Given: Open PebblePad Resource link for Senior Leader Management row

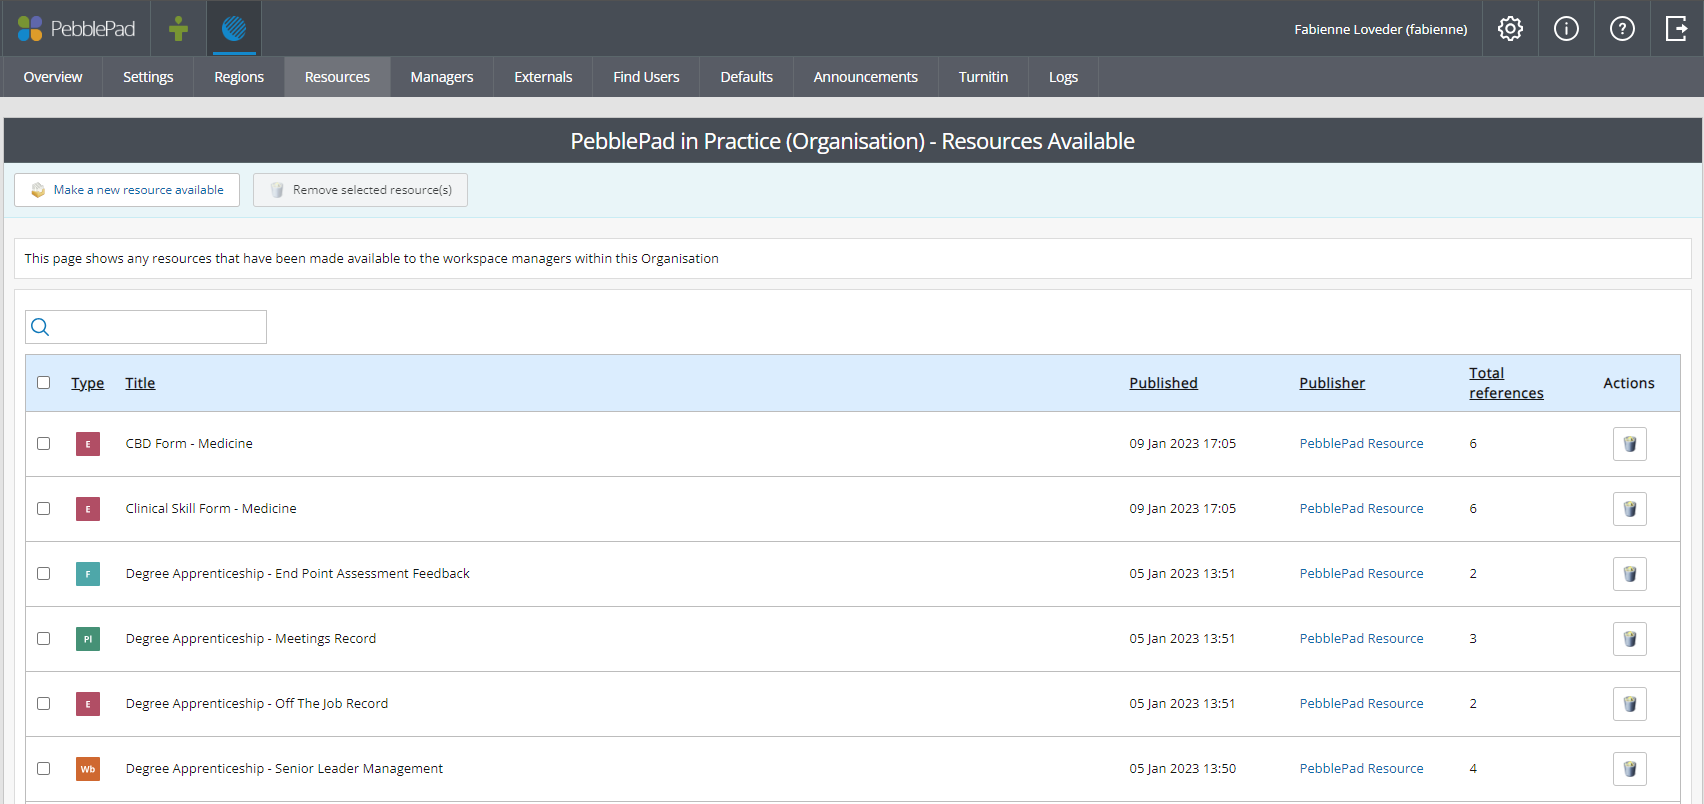Looking at the screenshot, I should (x=1361, y=769).
